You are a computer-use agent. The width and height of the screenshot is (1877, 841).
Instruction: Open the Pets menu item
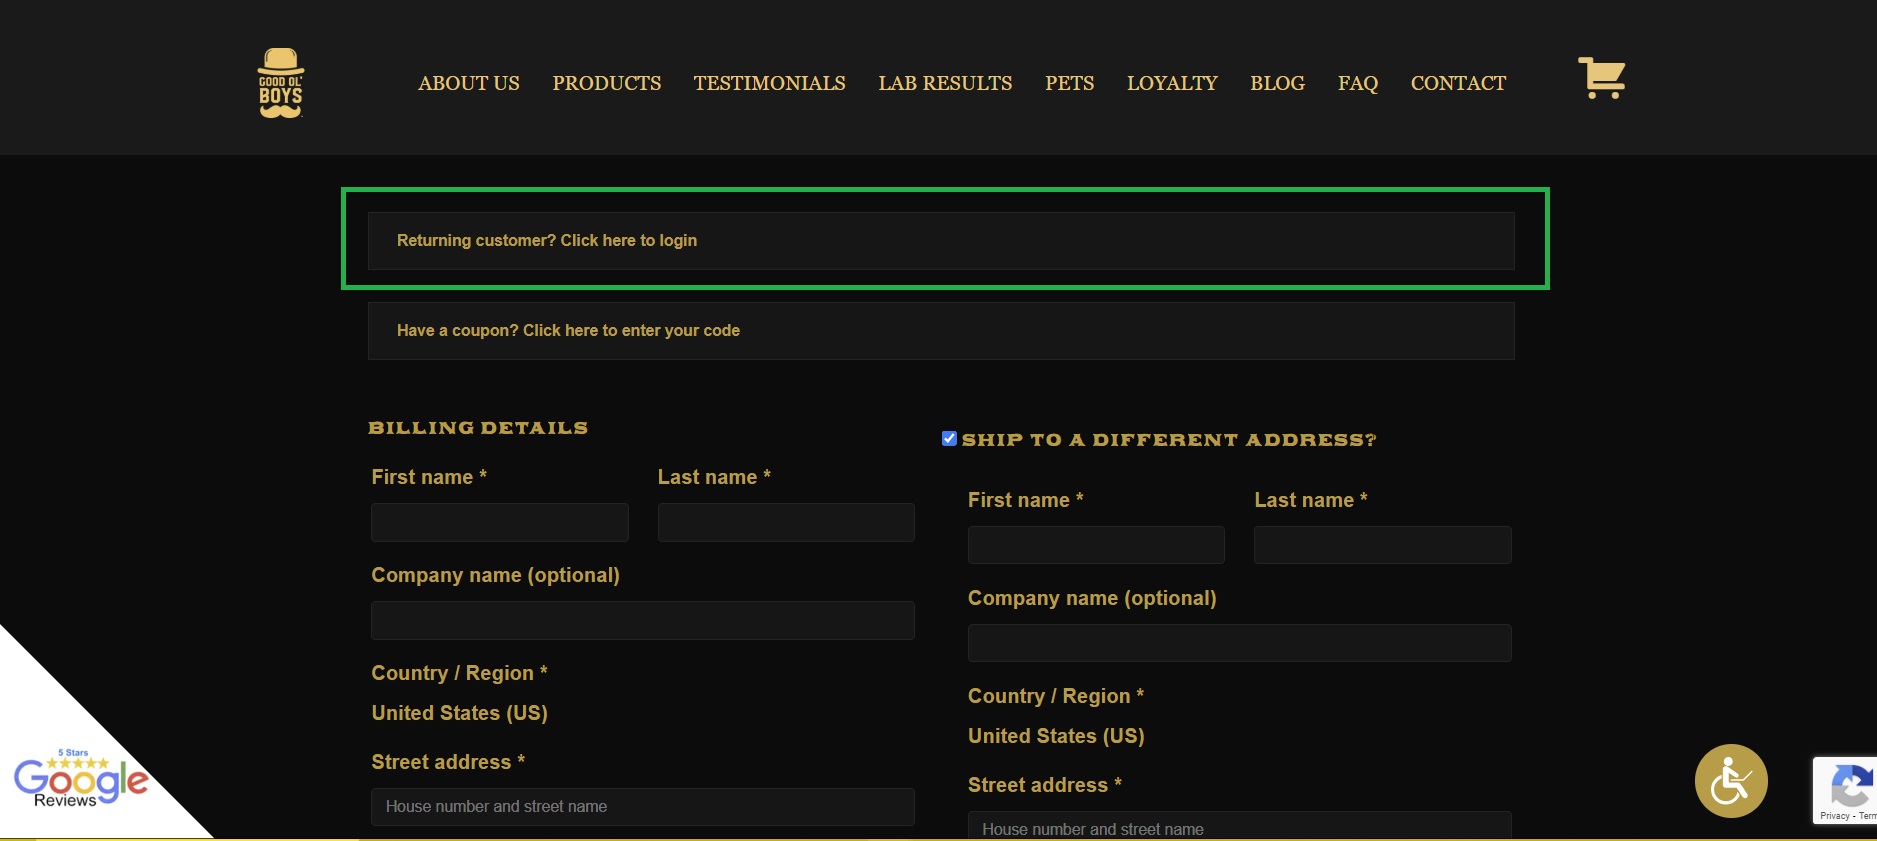(x=1069, y=83)
